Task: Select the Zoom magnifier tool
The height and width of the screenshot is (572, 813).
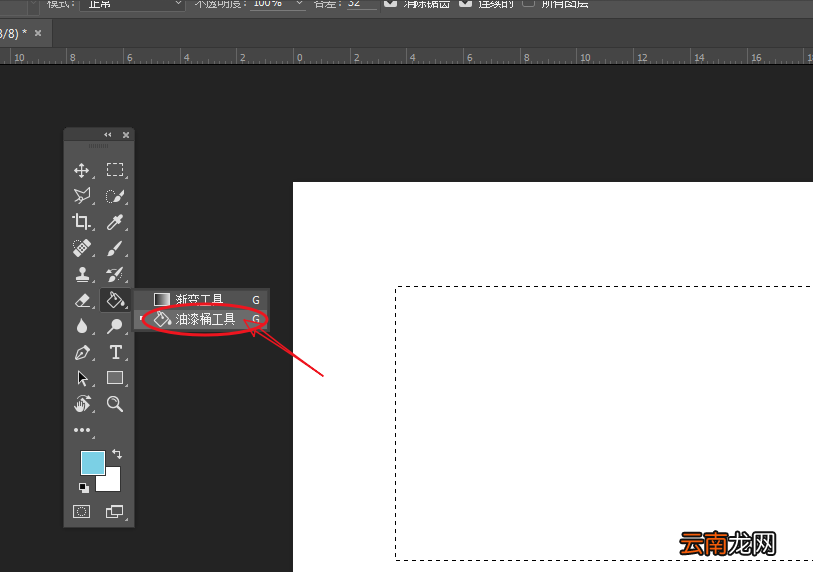Action: pyautogui.click(x=115, y=404)
